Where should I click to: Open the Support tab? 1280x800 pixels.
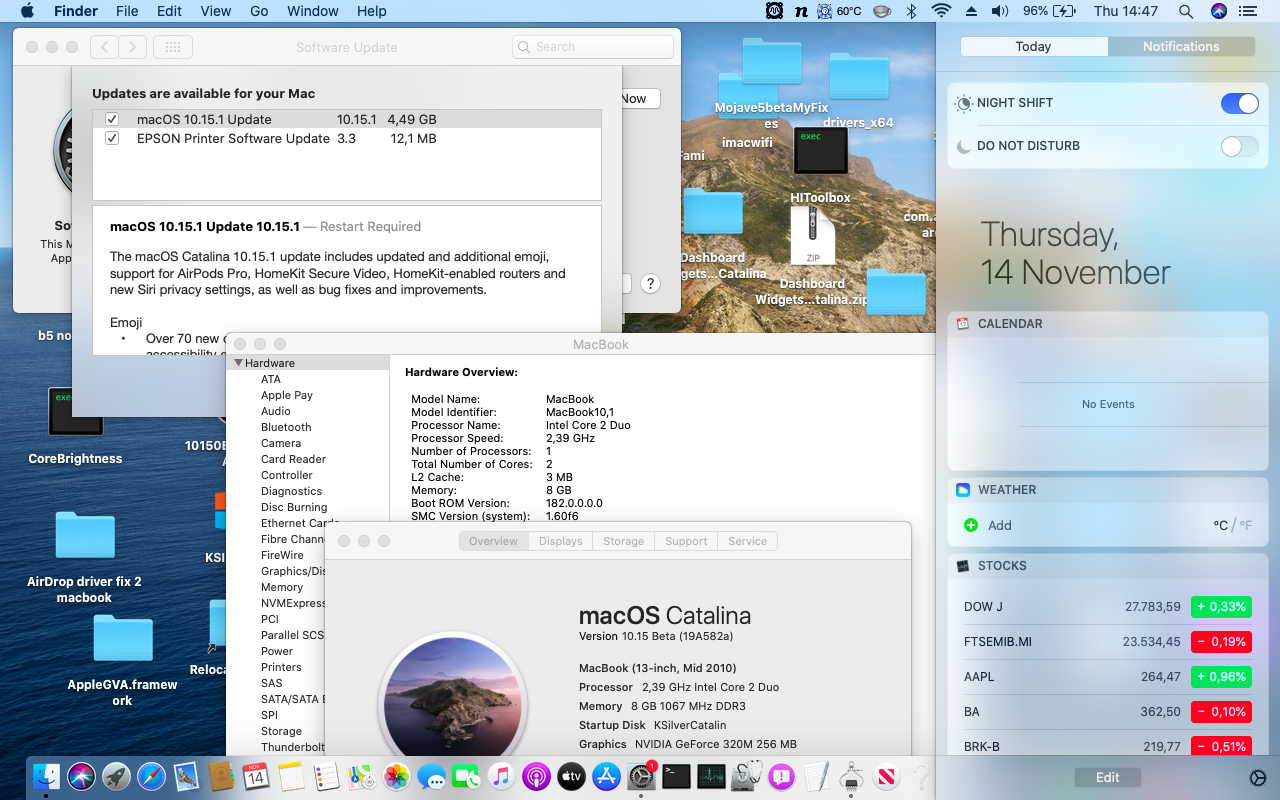click(x=686, y=541)
